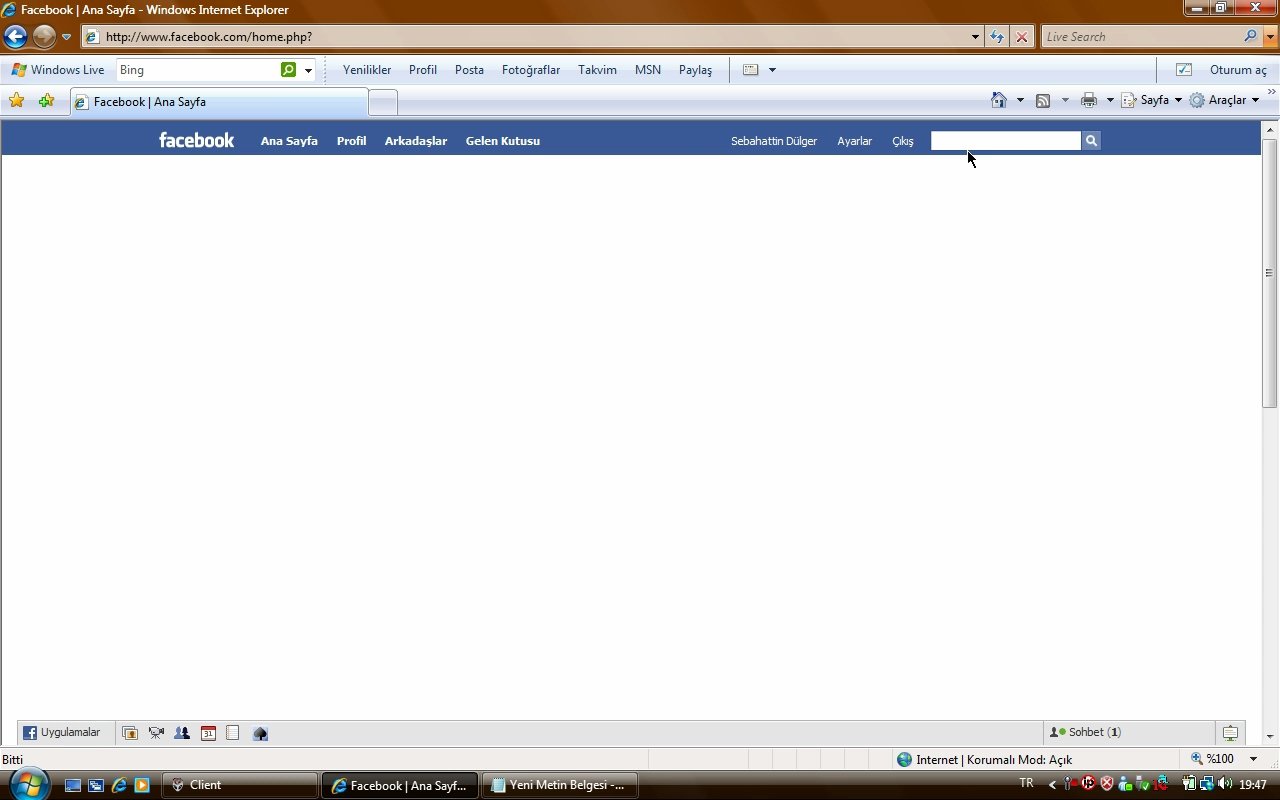The image size is (1280, 800).
Task: Open a new blank tab
Action: pyautogui.click(x=383, y=102)
